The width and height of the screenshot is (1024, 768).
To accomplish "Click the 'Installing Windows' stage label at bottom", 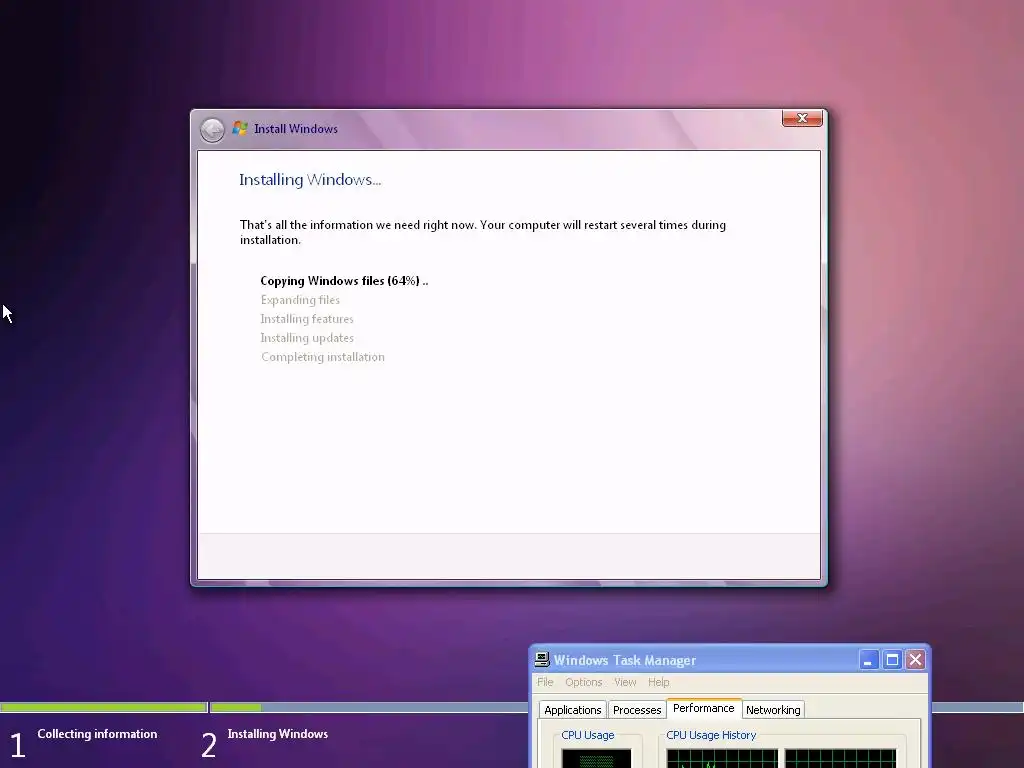I will click(278, 733).
